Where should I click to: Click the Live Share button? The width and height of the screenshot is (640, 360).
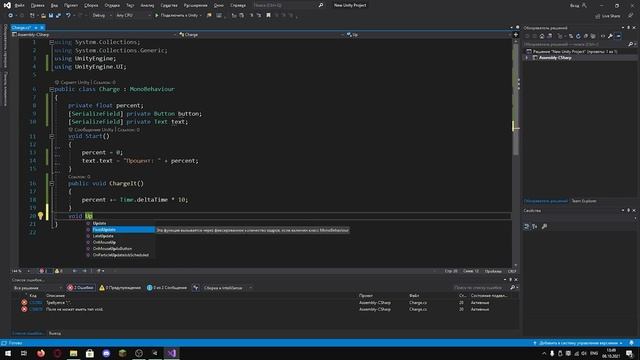pos(608,16)
